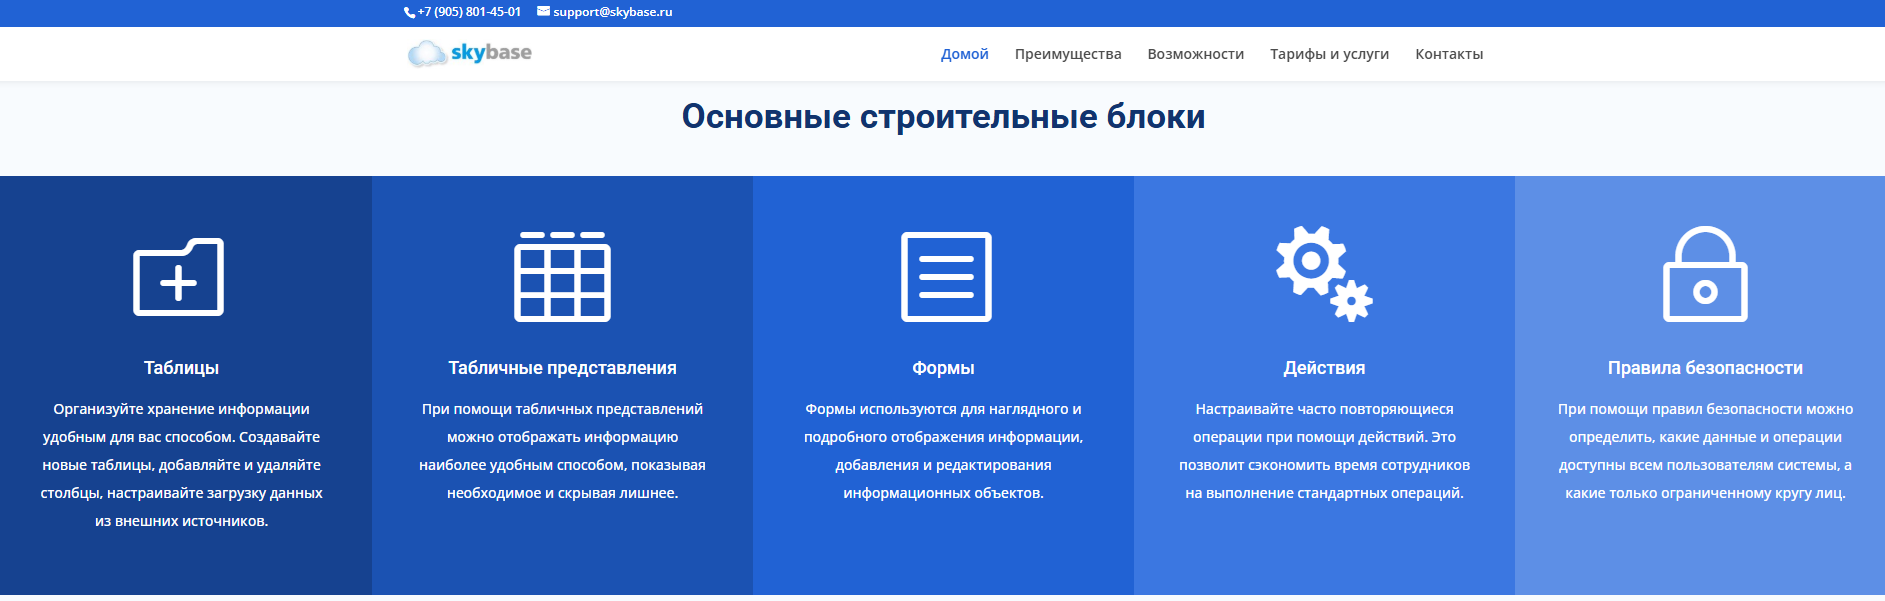Click the support@skybase.ru email link

(612, 12)
